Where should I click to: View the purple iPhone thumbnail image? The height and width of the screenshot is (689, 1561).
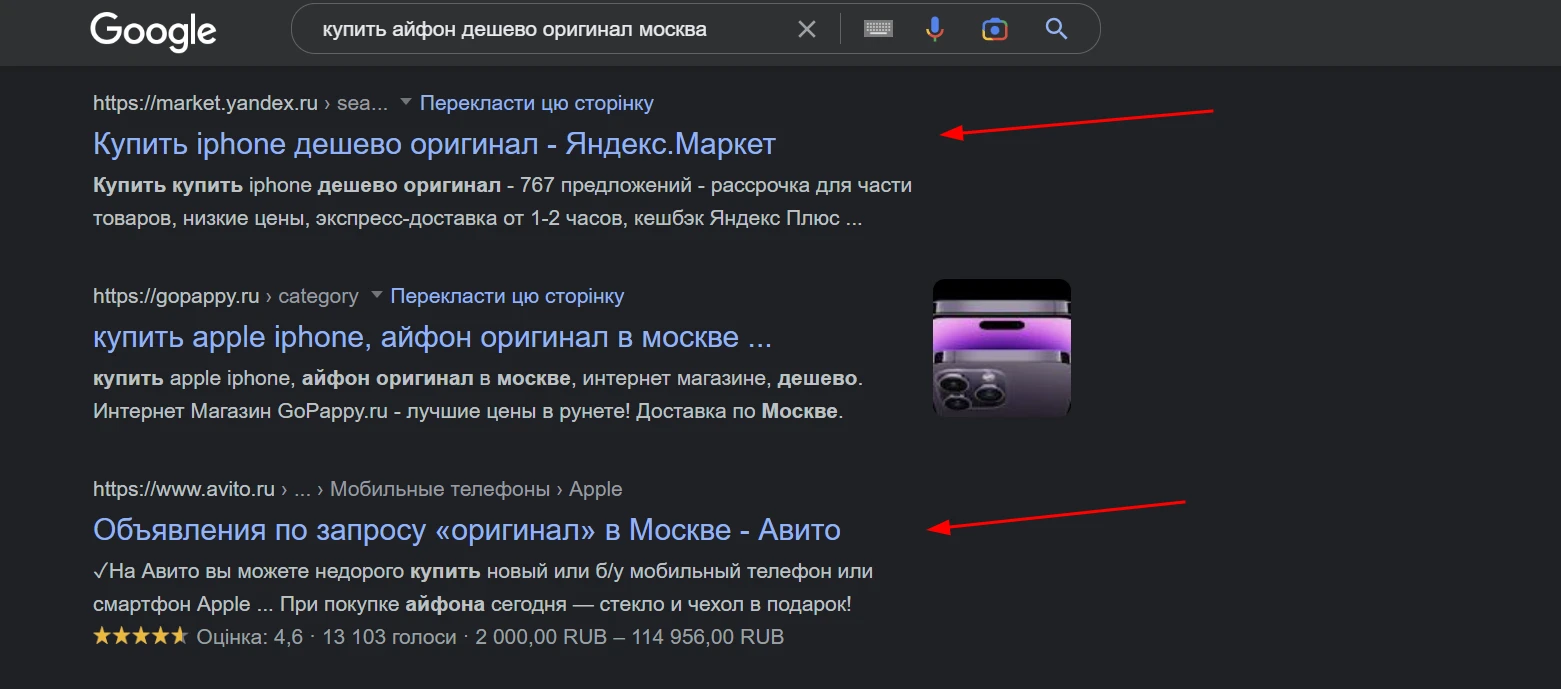click(1001, 348)
